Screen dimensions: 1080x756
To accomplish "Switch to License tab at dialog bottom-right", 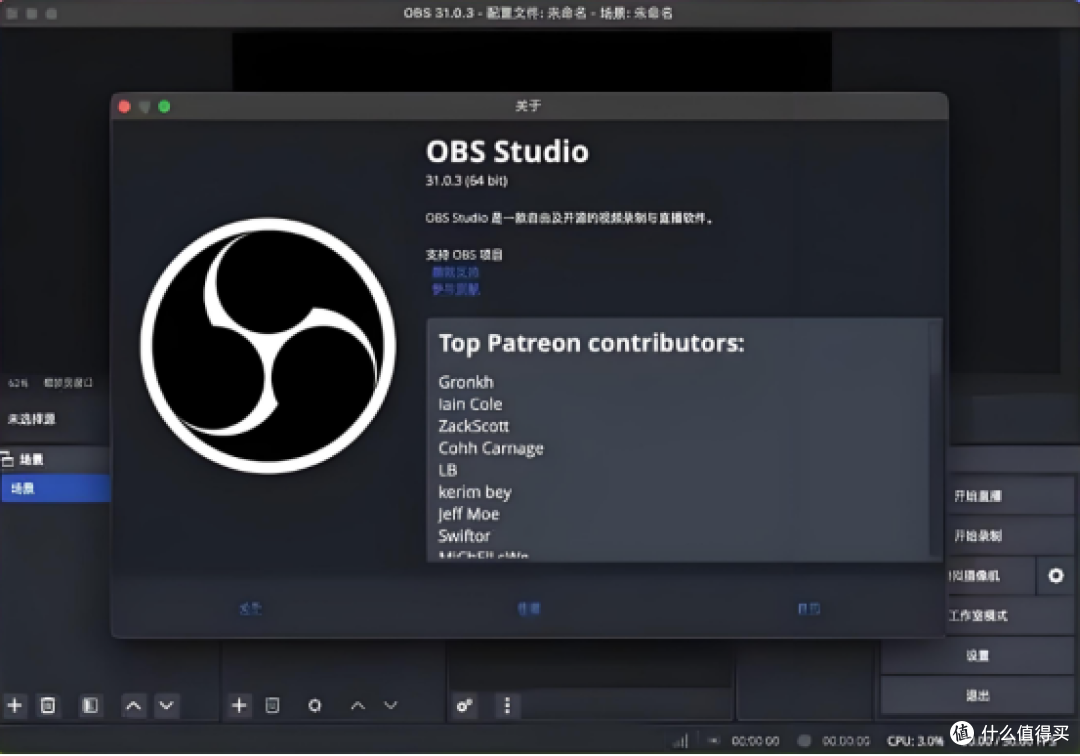I will tap(809, 608).
